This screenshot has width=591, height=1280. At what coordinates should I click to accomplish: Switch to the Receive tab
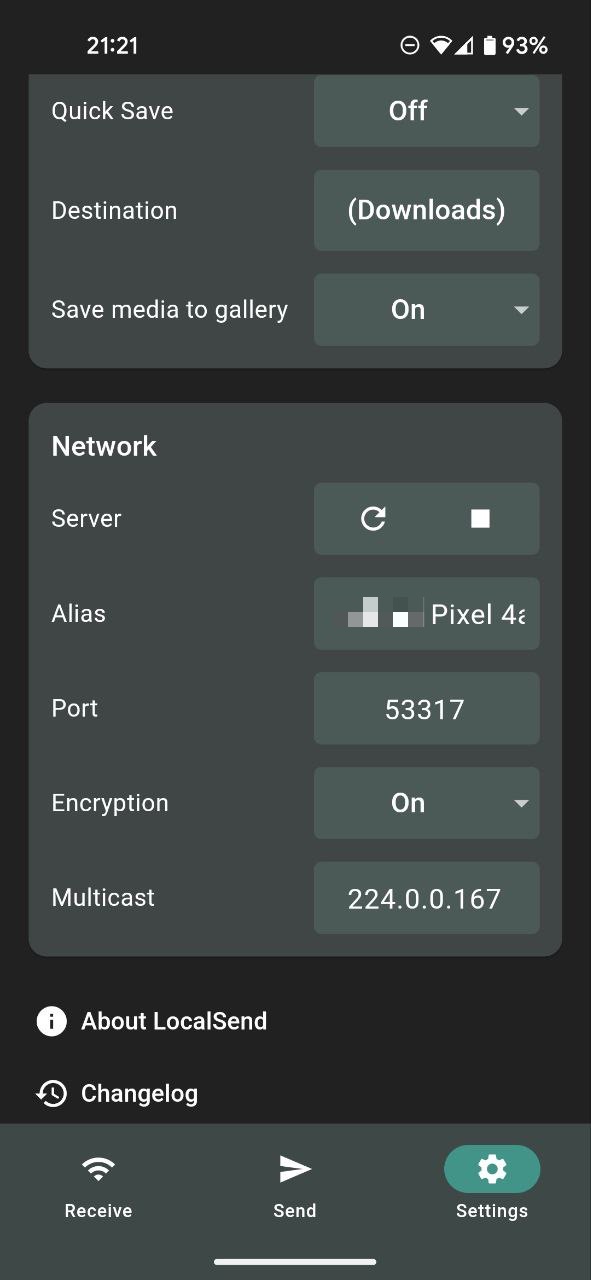[97, 1185]
